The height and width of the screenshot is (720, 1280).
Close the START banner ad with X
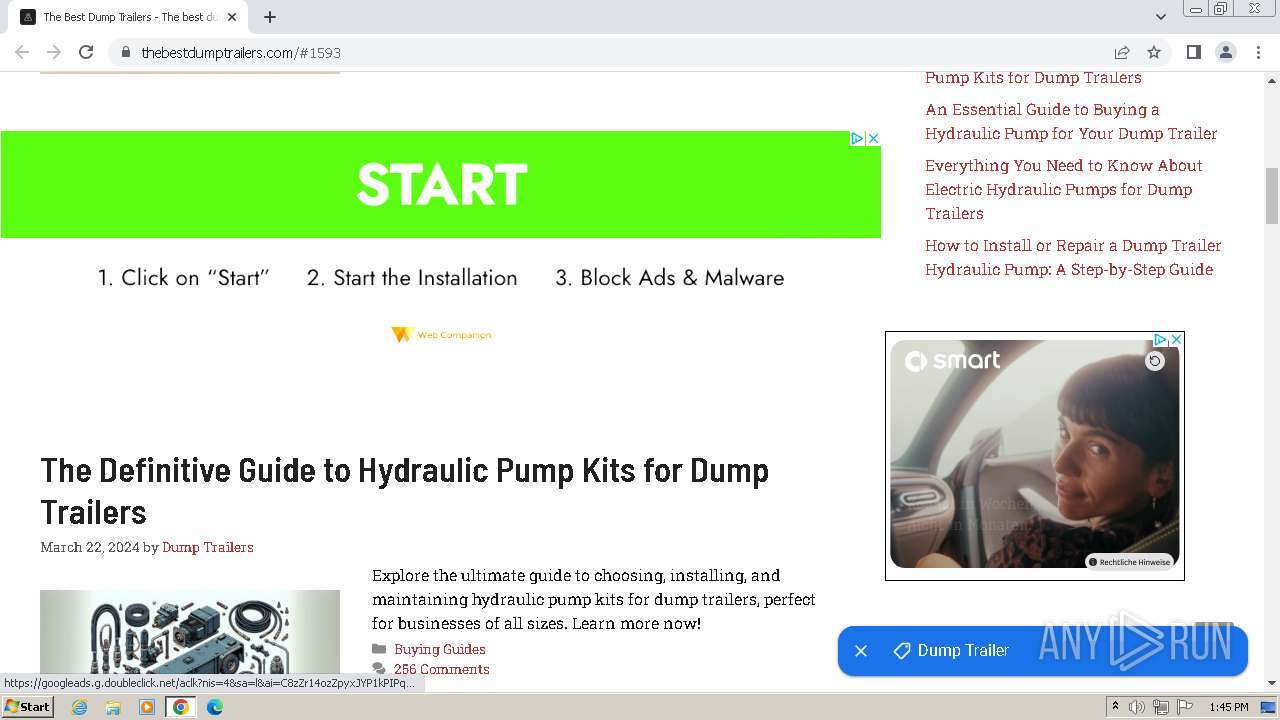pos(873,139)
